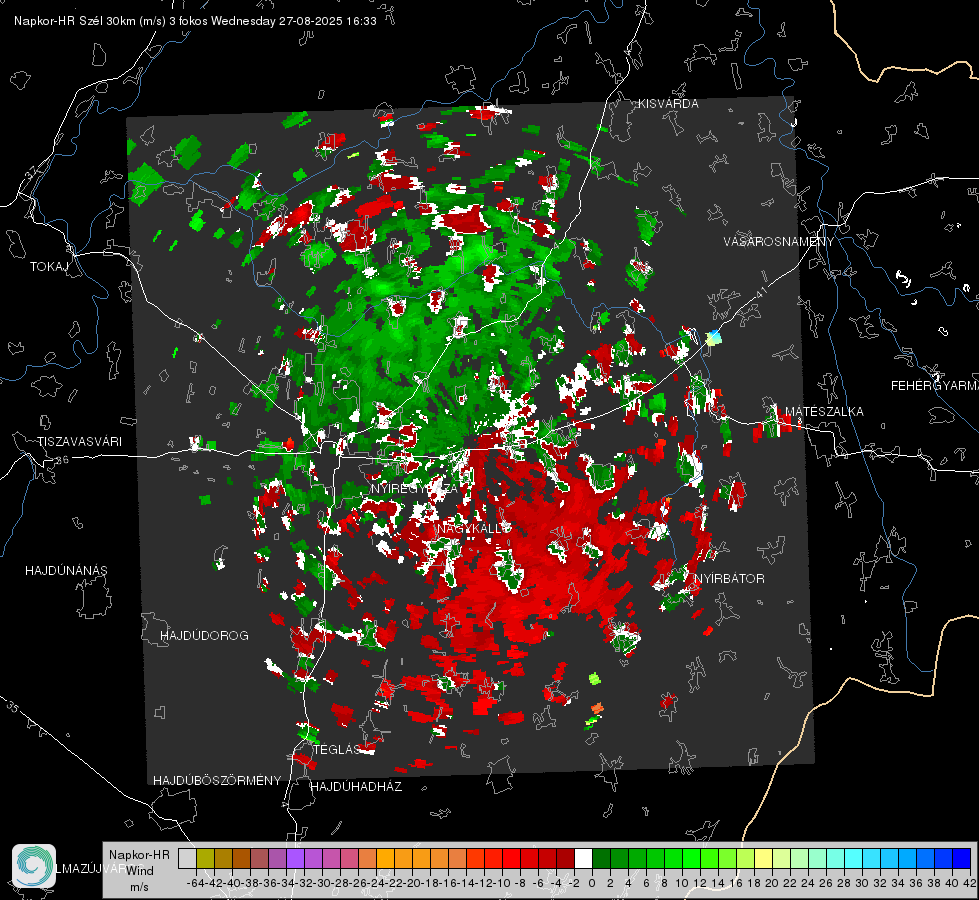Click the TOKAJ town label
Image resolution: width=979 pixels, height=900 pixels.
pos(49,267)
